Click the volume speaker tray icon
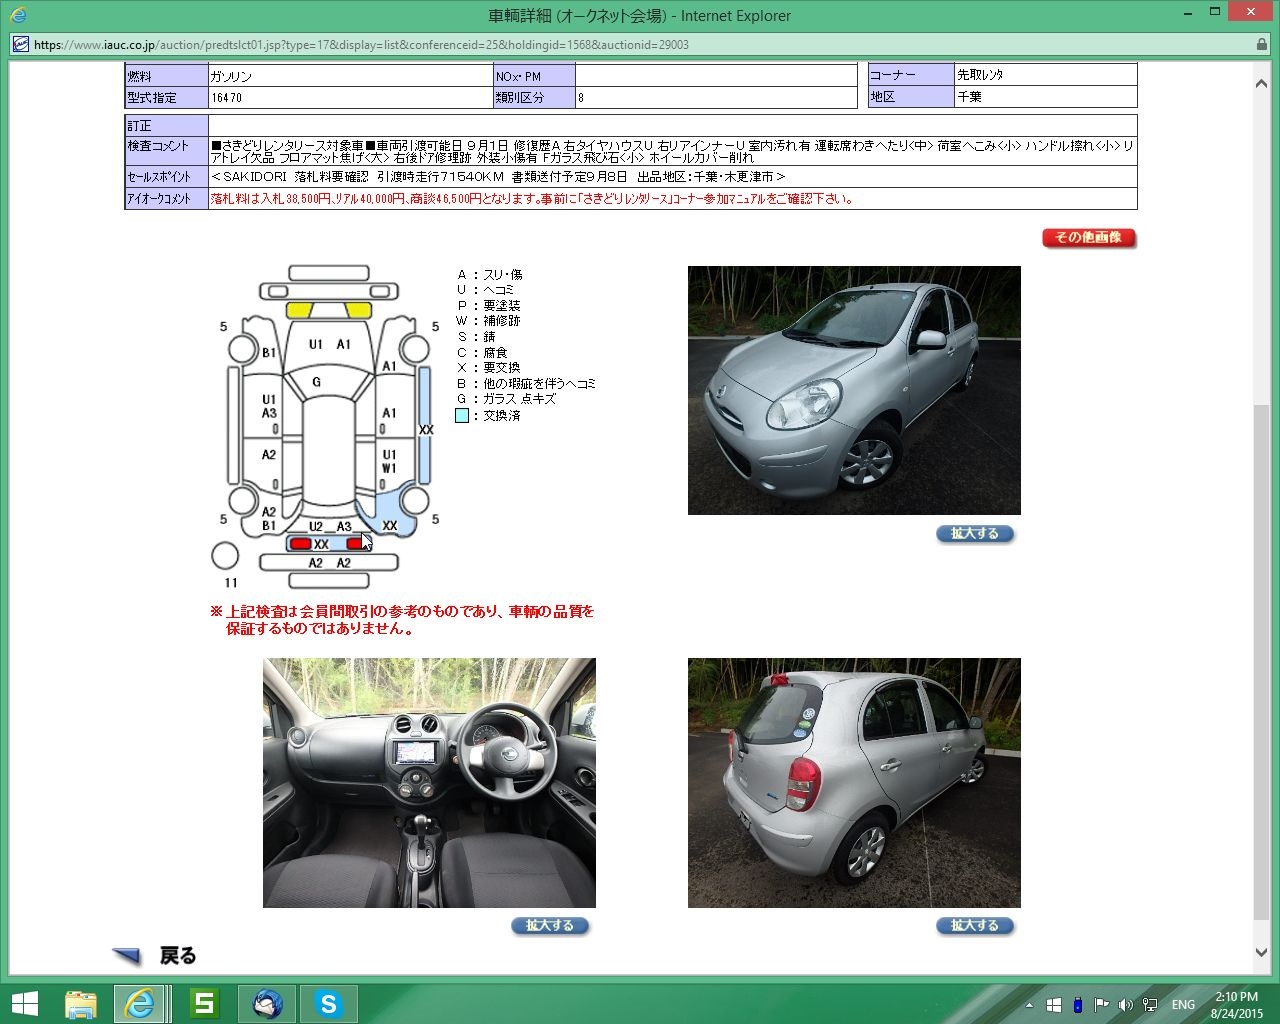This screenshot has width=1280, height=1024. (x=1125, y=1005)
